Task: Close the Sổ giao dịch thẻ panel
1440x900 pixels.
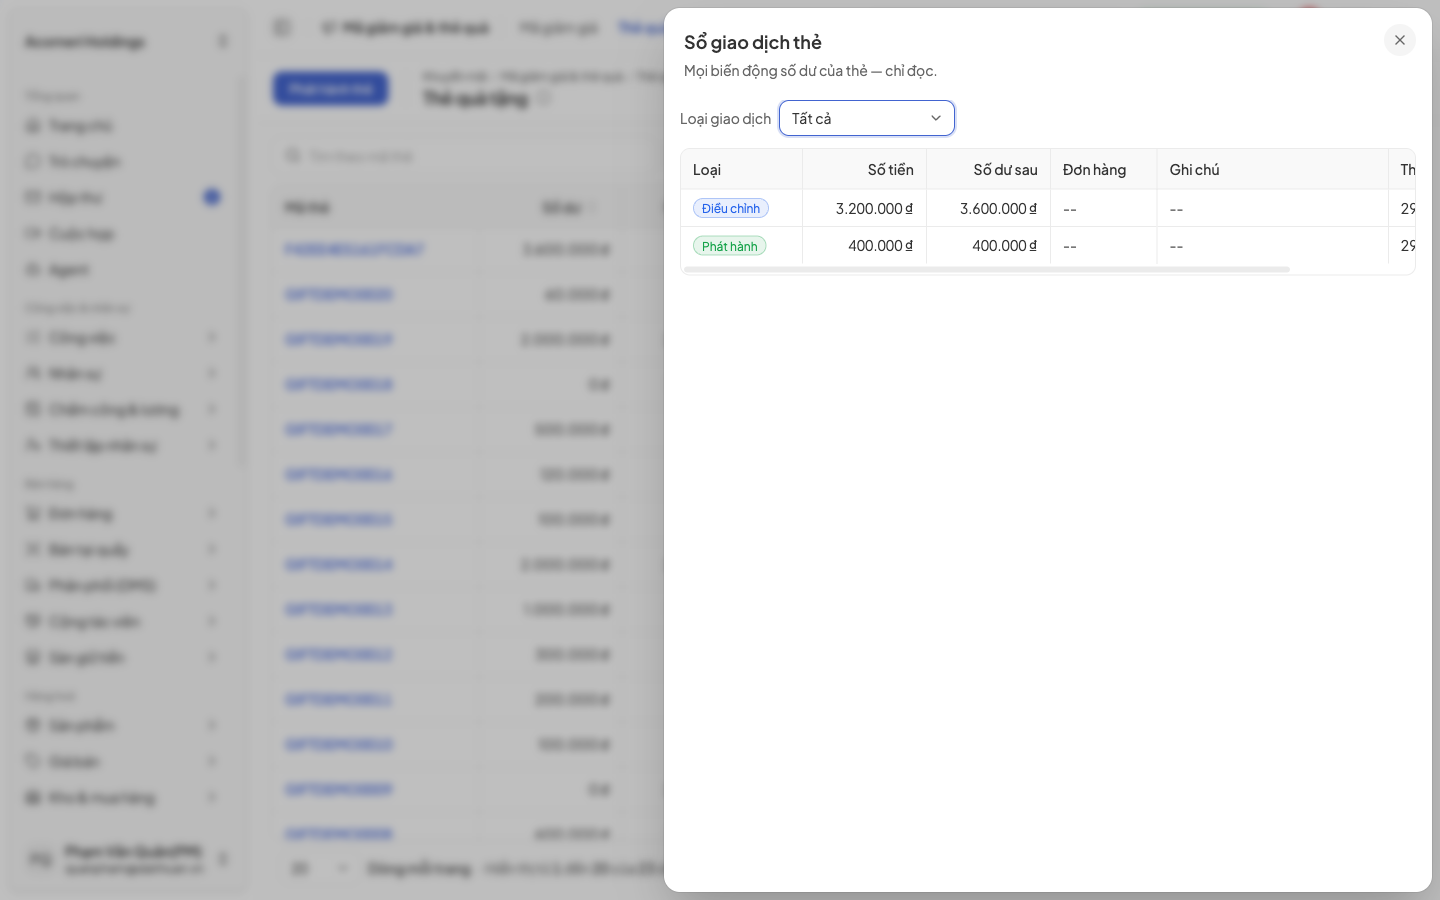Action: [1399, 40]
